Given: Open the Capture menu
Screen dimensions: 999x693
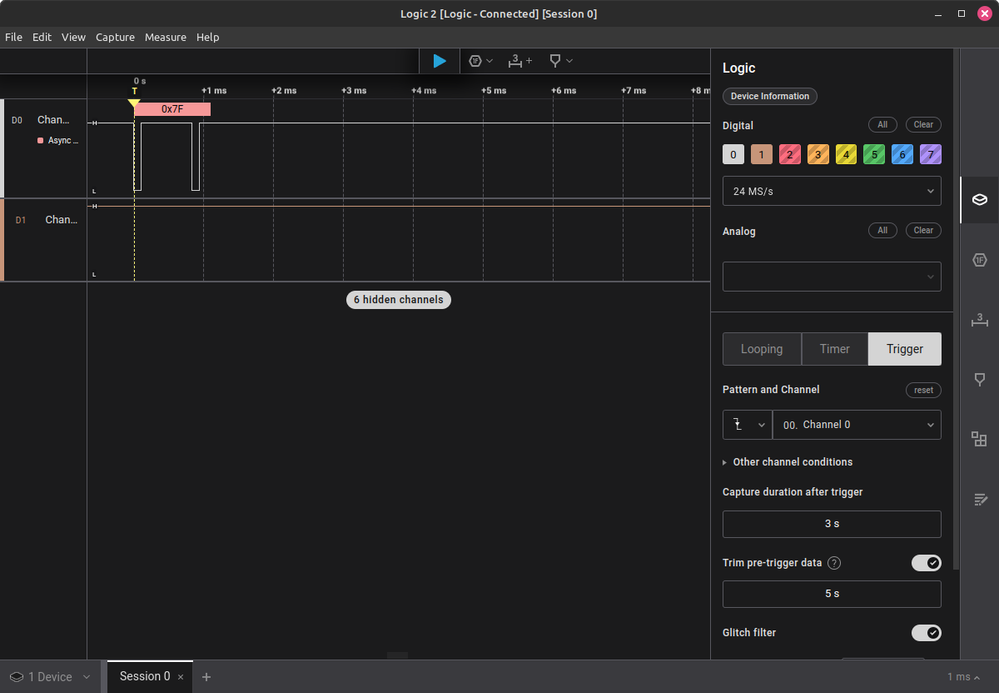Looking at the screenshot, I should coord(115,37).
